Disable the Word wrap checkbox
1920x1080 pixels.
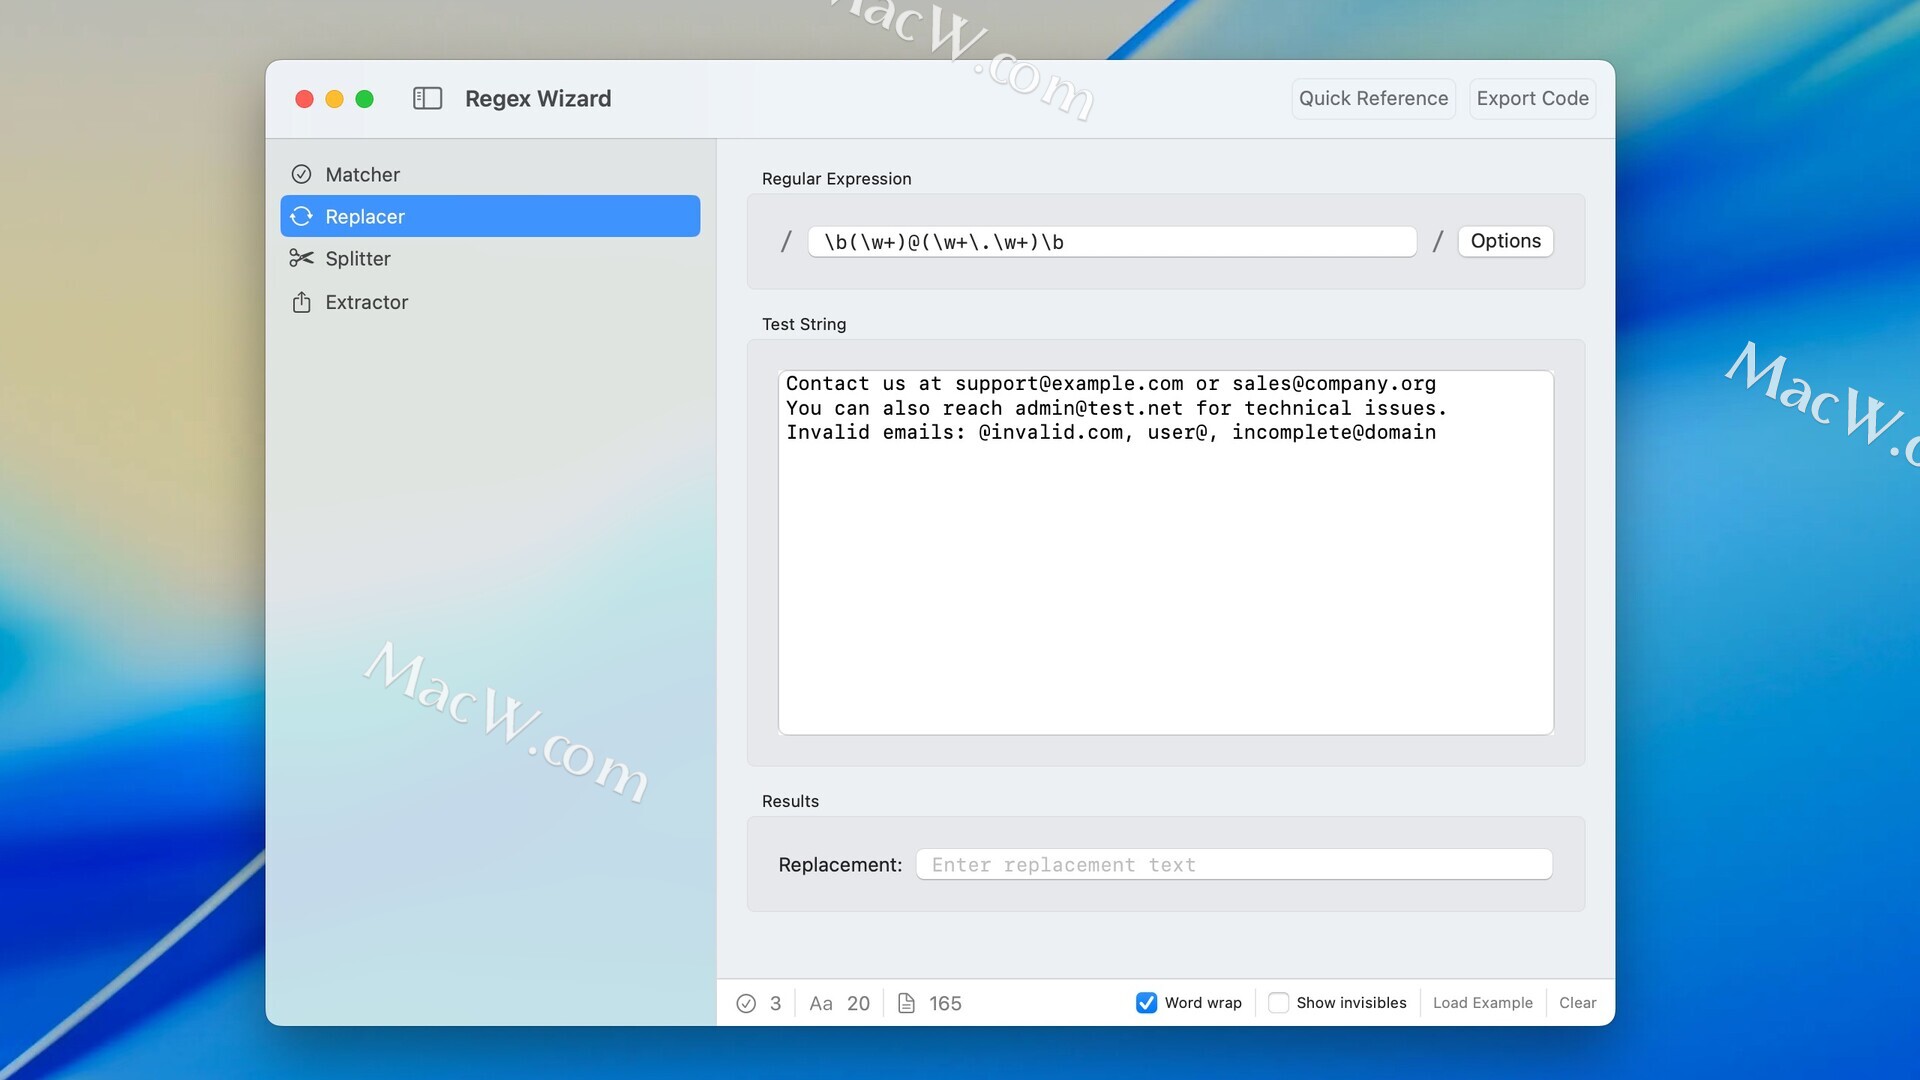point(1146,1002)
